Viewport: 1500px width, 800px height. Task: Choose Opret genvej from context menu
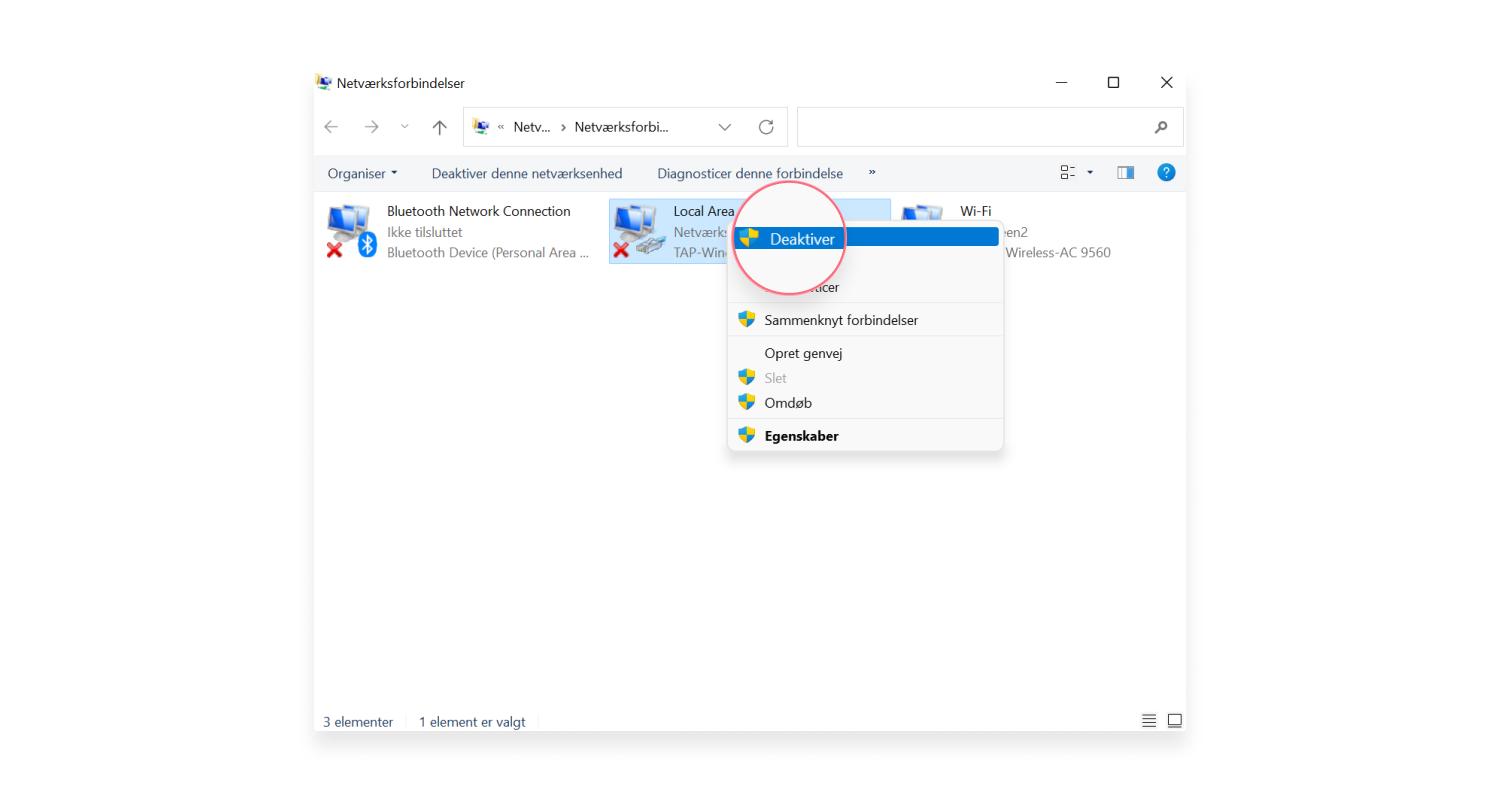coord(866,353)
